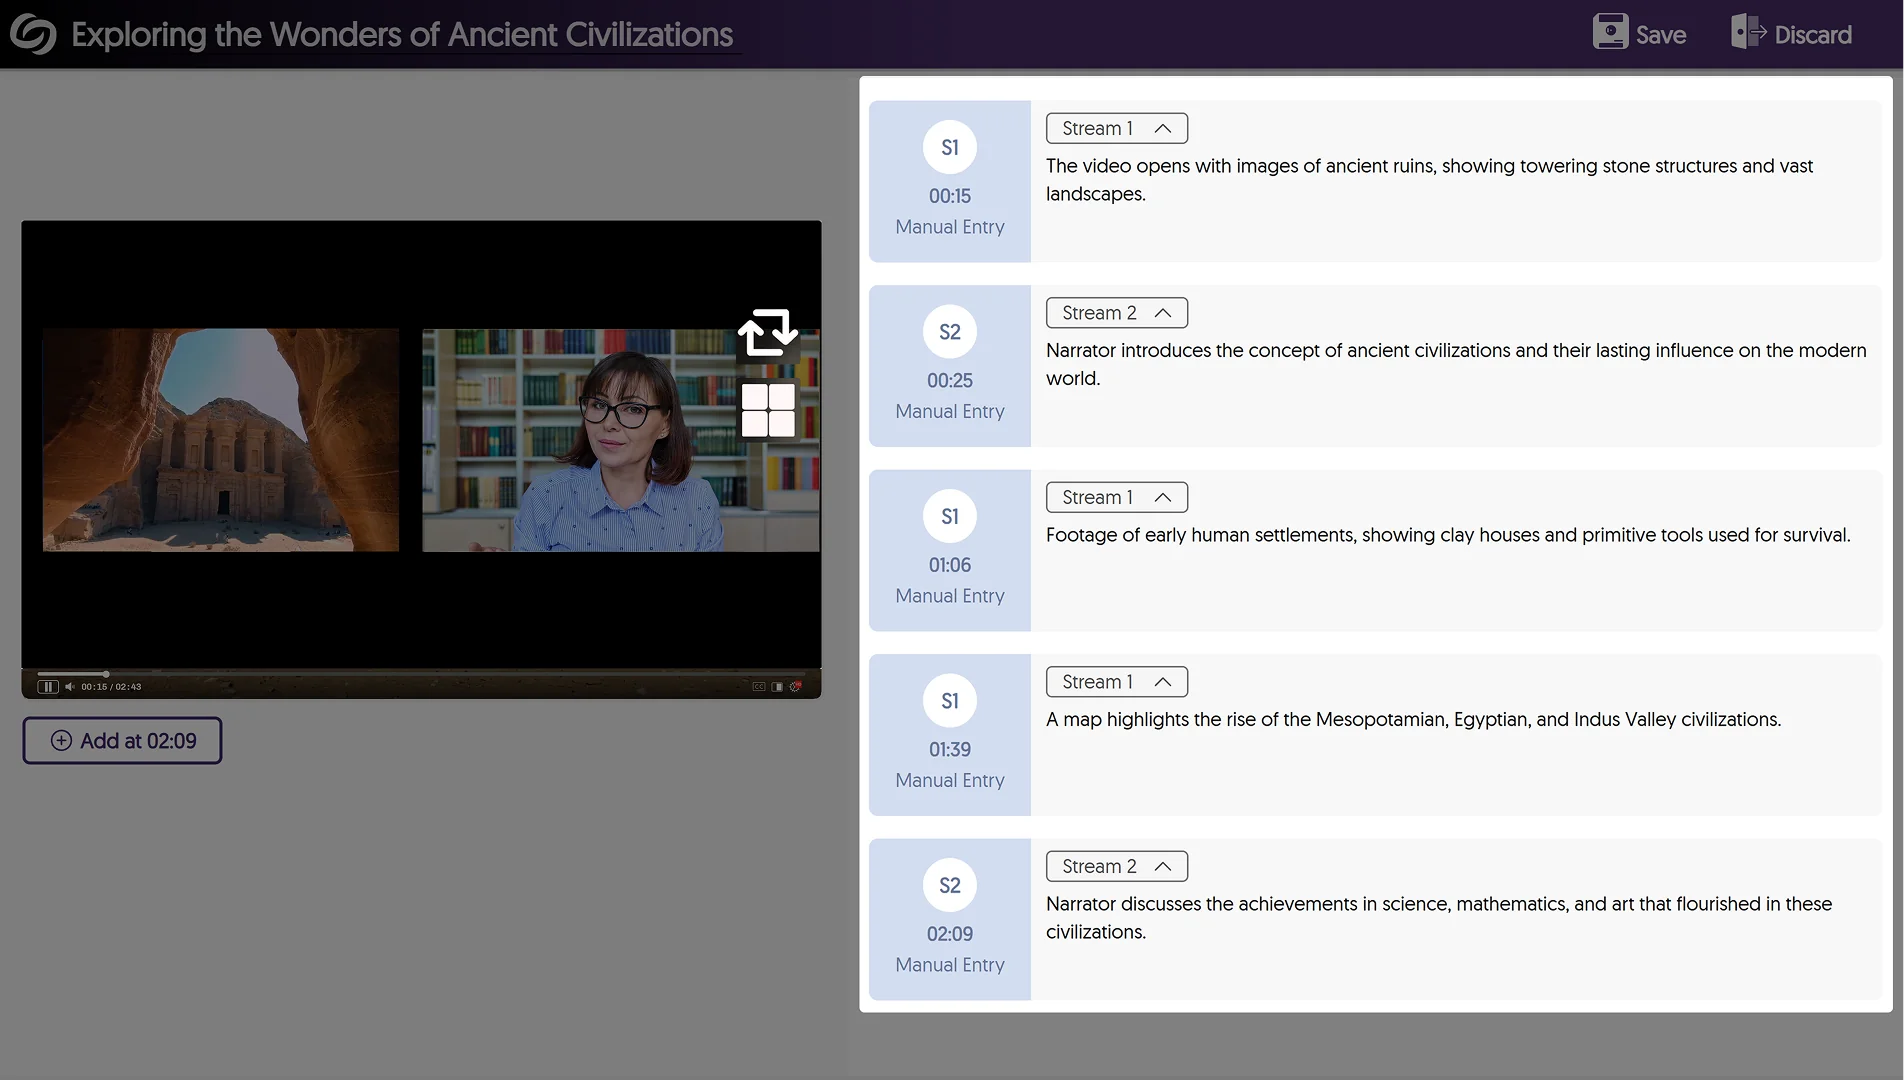The image size is (1904, 1080).
Task: Click the ancient ruins video stream thumbnail
Action: point(221,440)
